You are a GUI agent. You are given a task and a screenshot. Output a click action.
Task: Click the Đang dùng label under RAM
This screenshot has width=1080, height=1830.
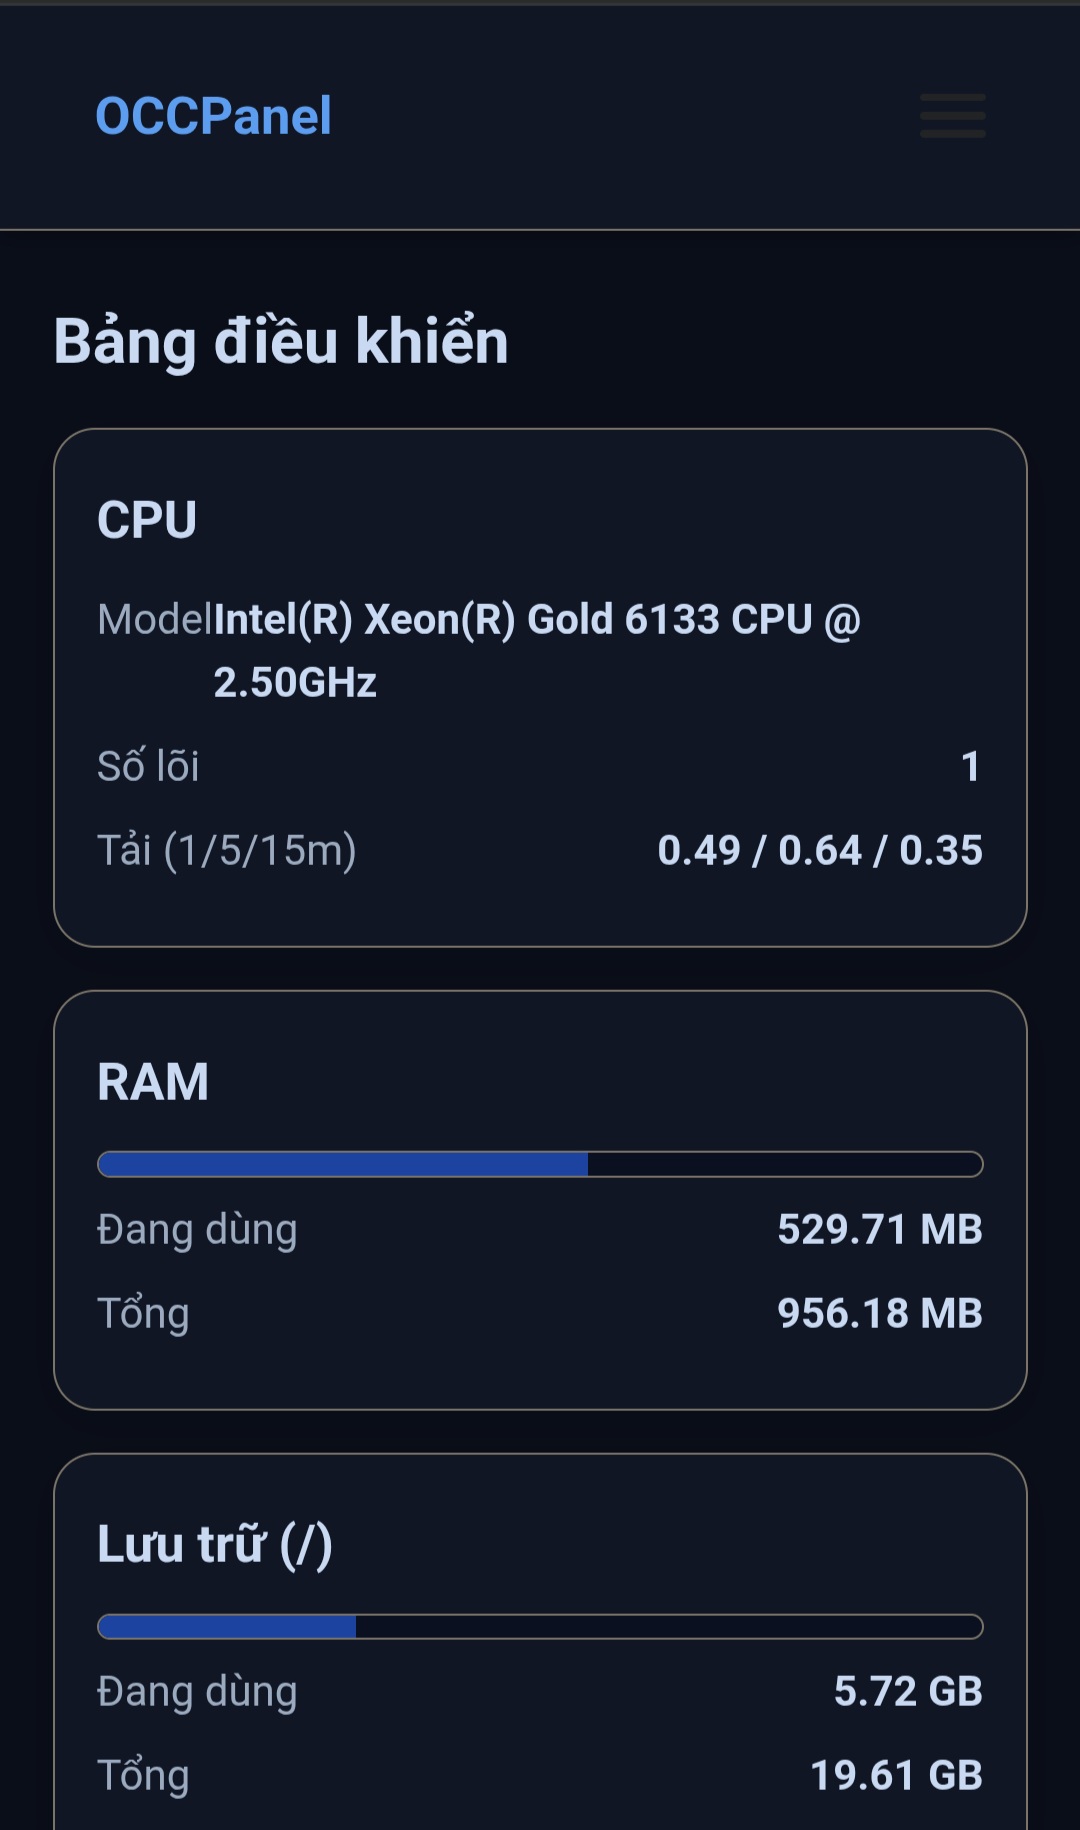pos(197,1229)
